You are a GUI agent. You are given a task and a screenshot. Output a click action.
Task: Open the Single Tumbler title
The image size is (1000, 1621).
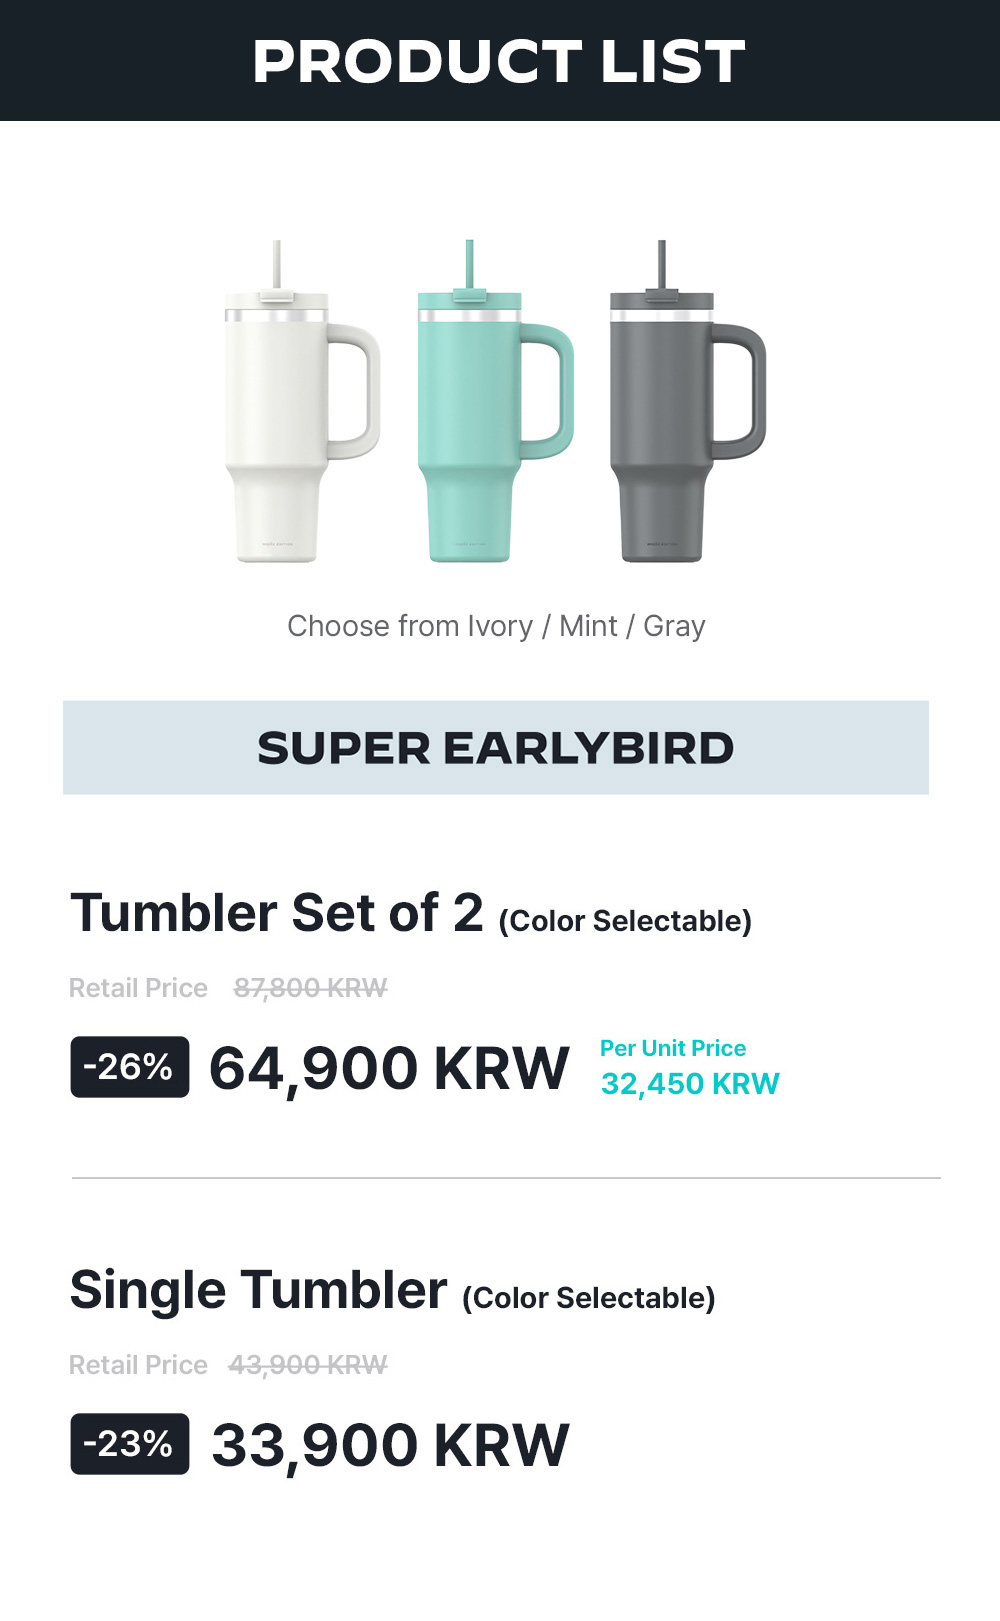(258, 1290)
